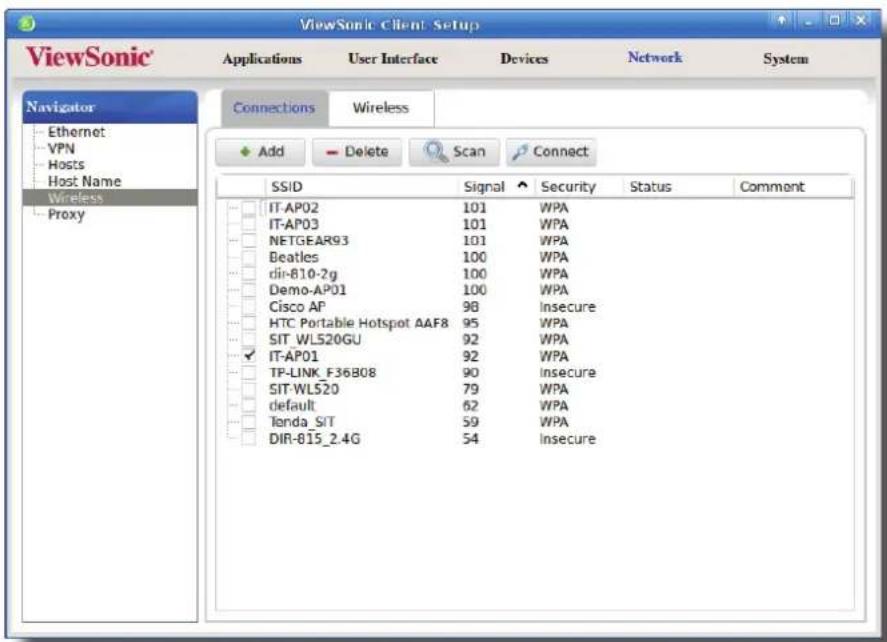Select the Cisco AP network name
Viewport: 887px width, 642px height.
[297, 307]
